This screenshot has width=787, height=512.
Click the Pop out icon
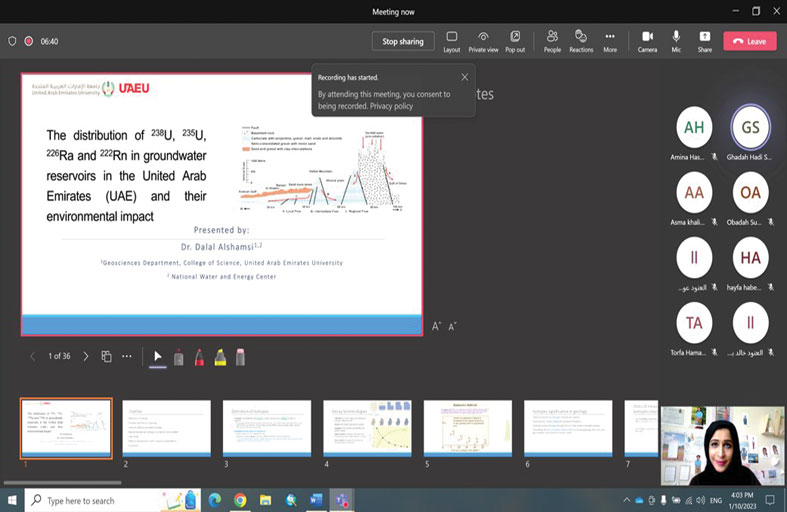pyautogui.click(x=515, y=40)
